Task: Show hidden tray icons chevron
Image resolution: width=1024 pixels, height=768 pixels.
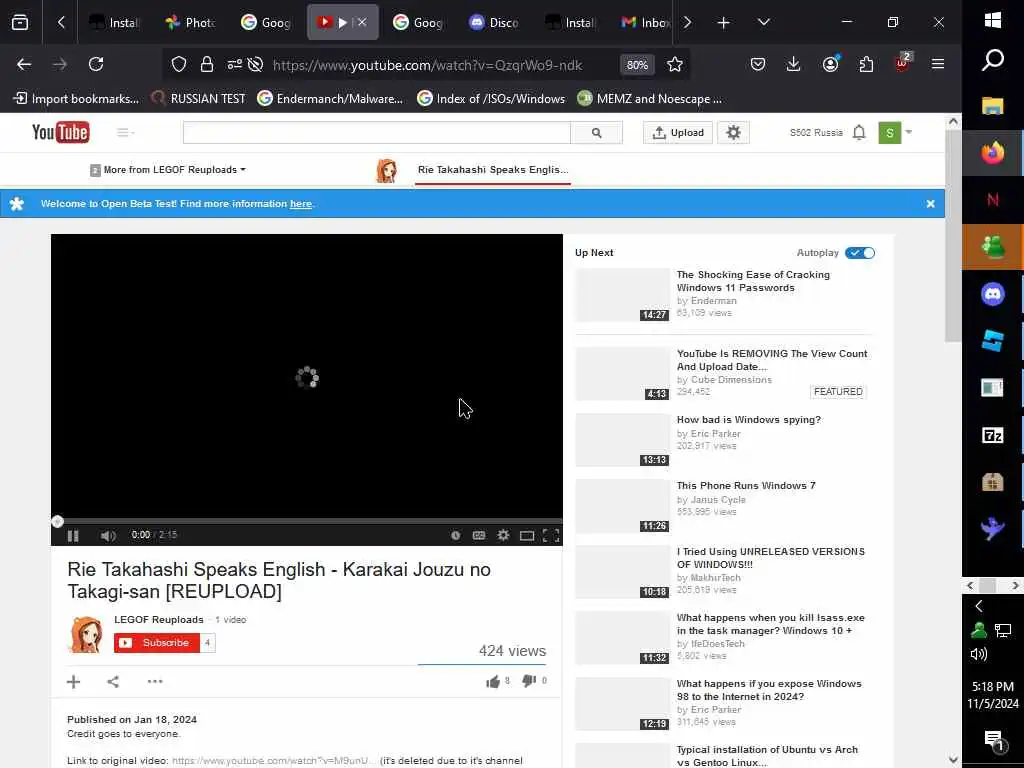Action: pyautogui.click(x=979, y=606)
